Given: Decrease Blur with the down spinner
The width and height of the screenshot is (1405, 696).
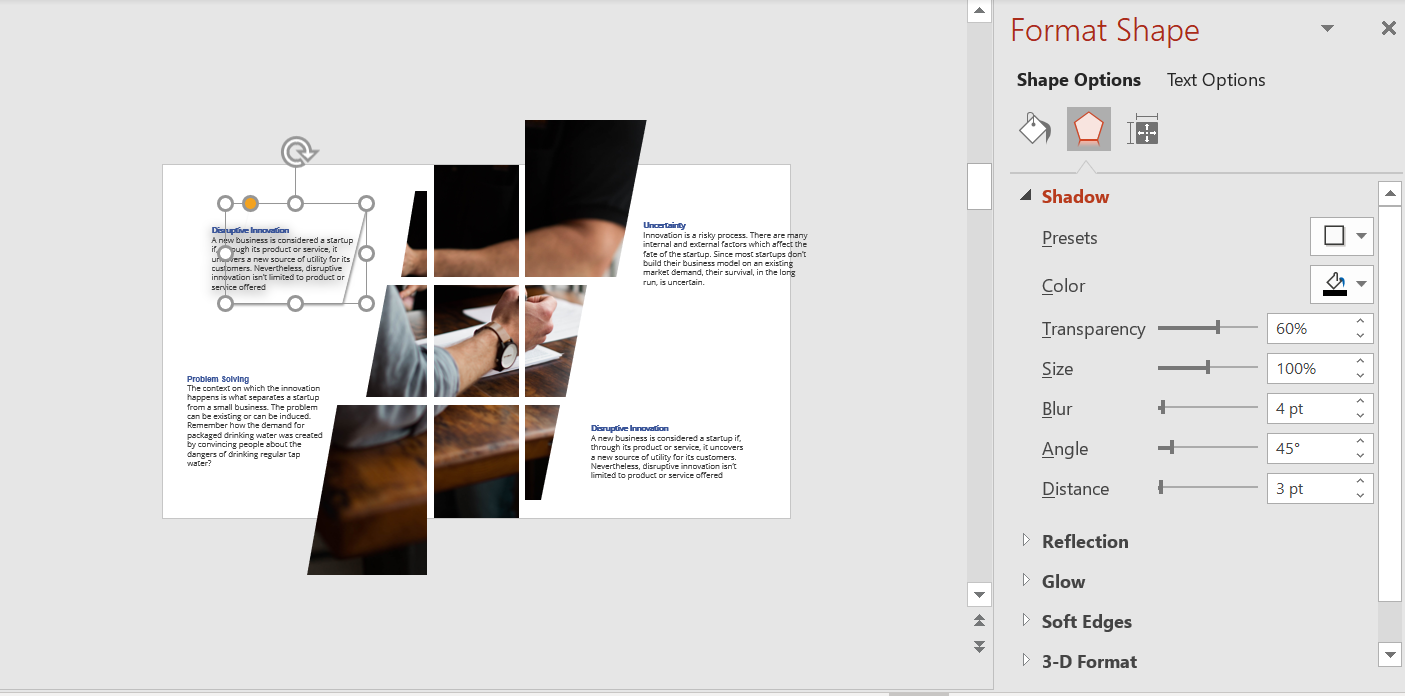Looking at the screenshot, I should (x=1361, y=415).
